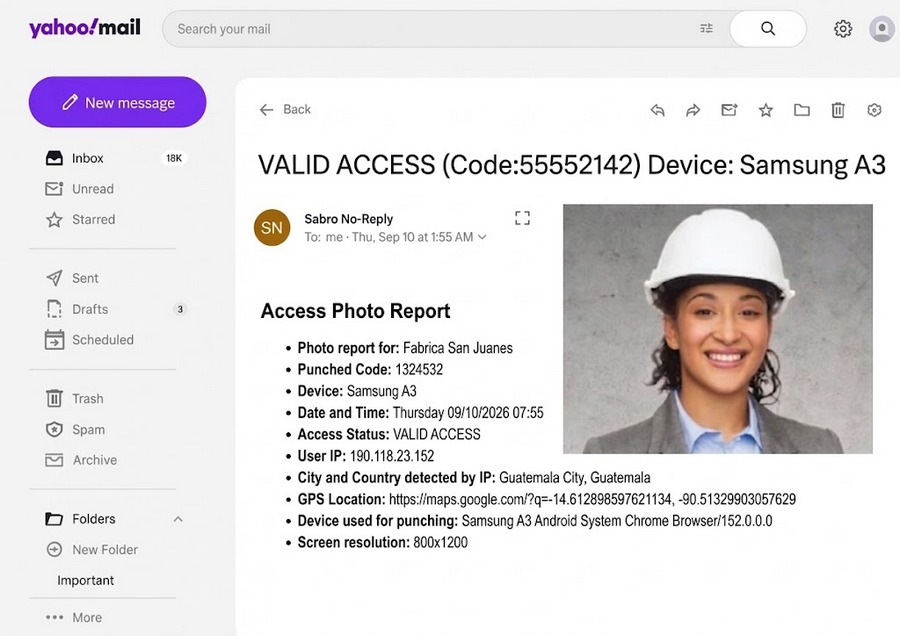Click sender name Sabro No-Reply

pos(348,219)
